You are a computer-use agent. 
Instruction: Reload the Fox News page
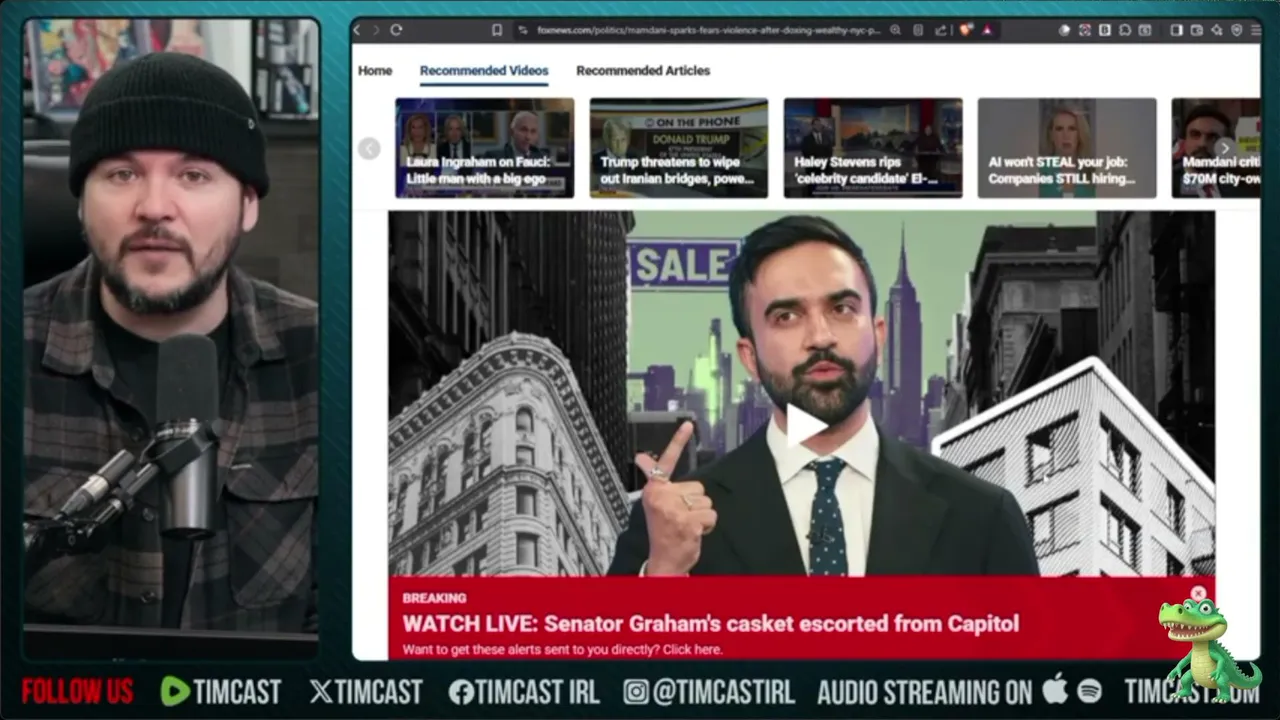point(396,30)
